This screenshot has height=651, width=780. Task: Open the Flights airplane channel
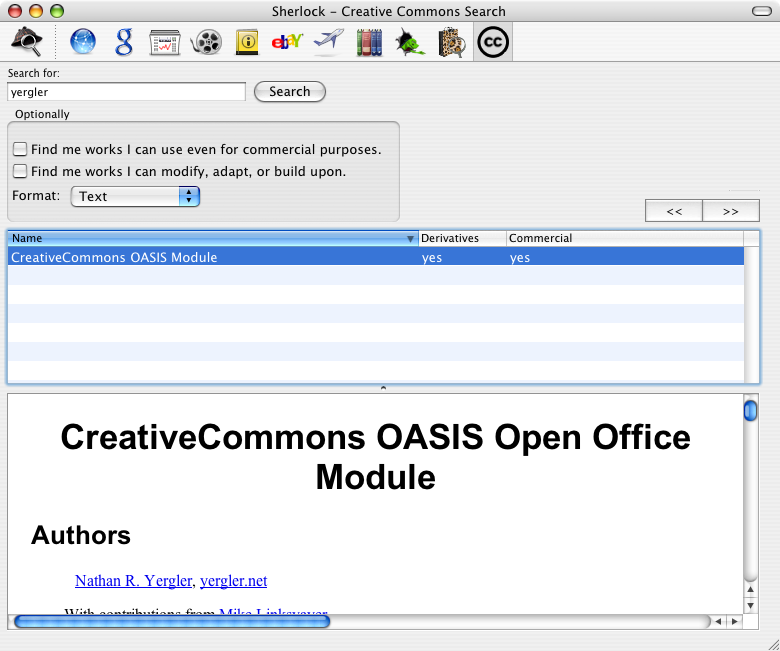pos(329,41)
